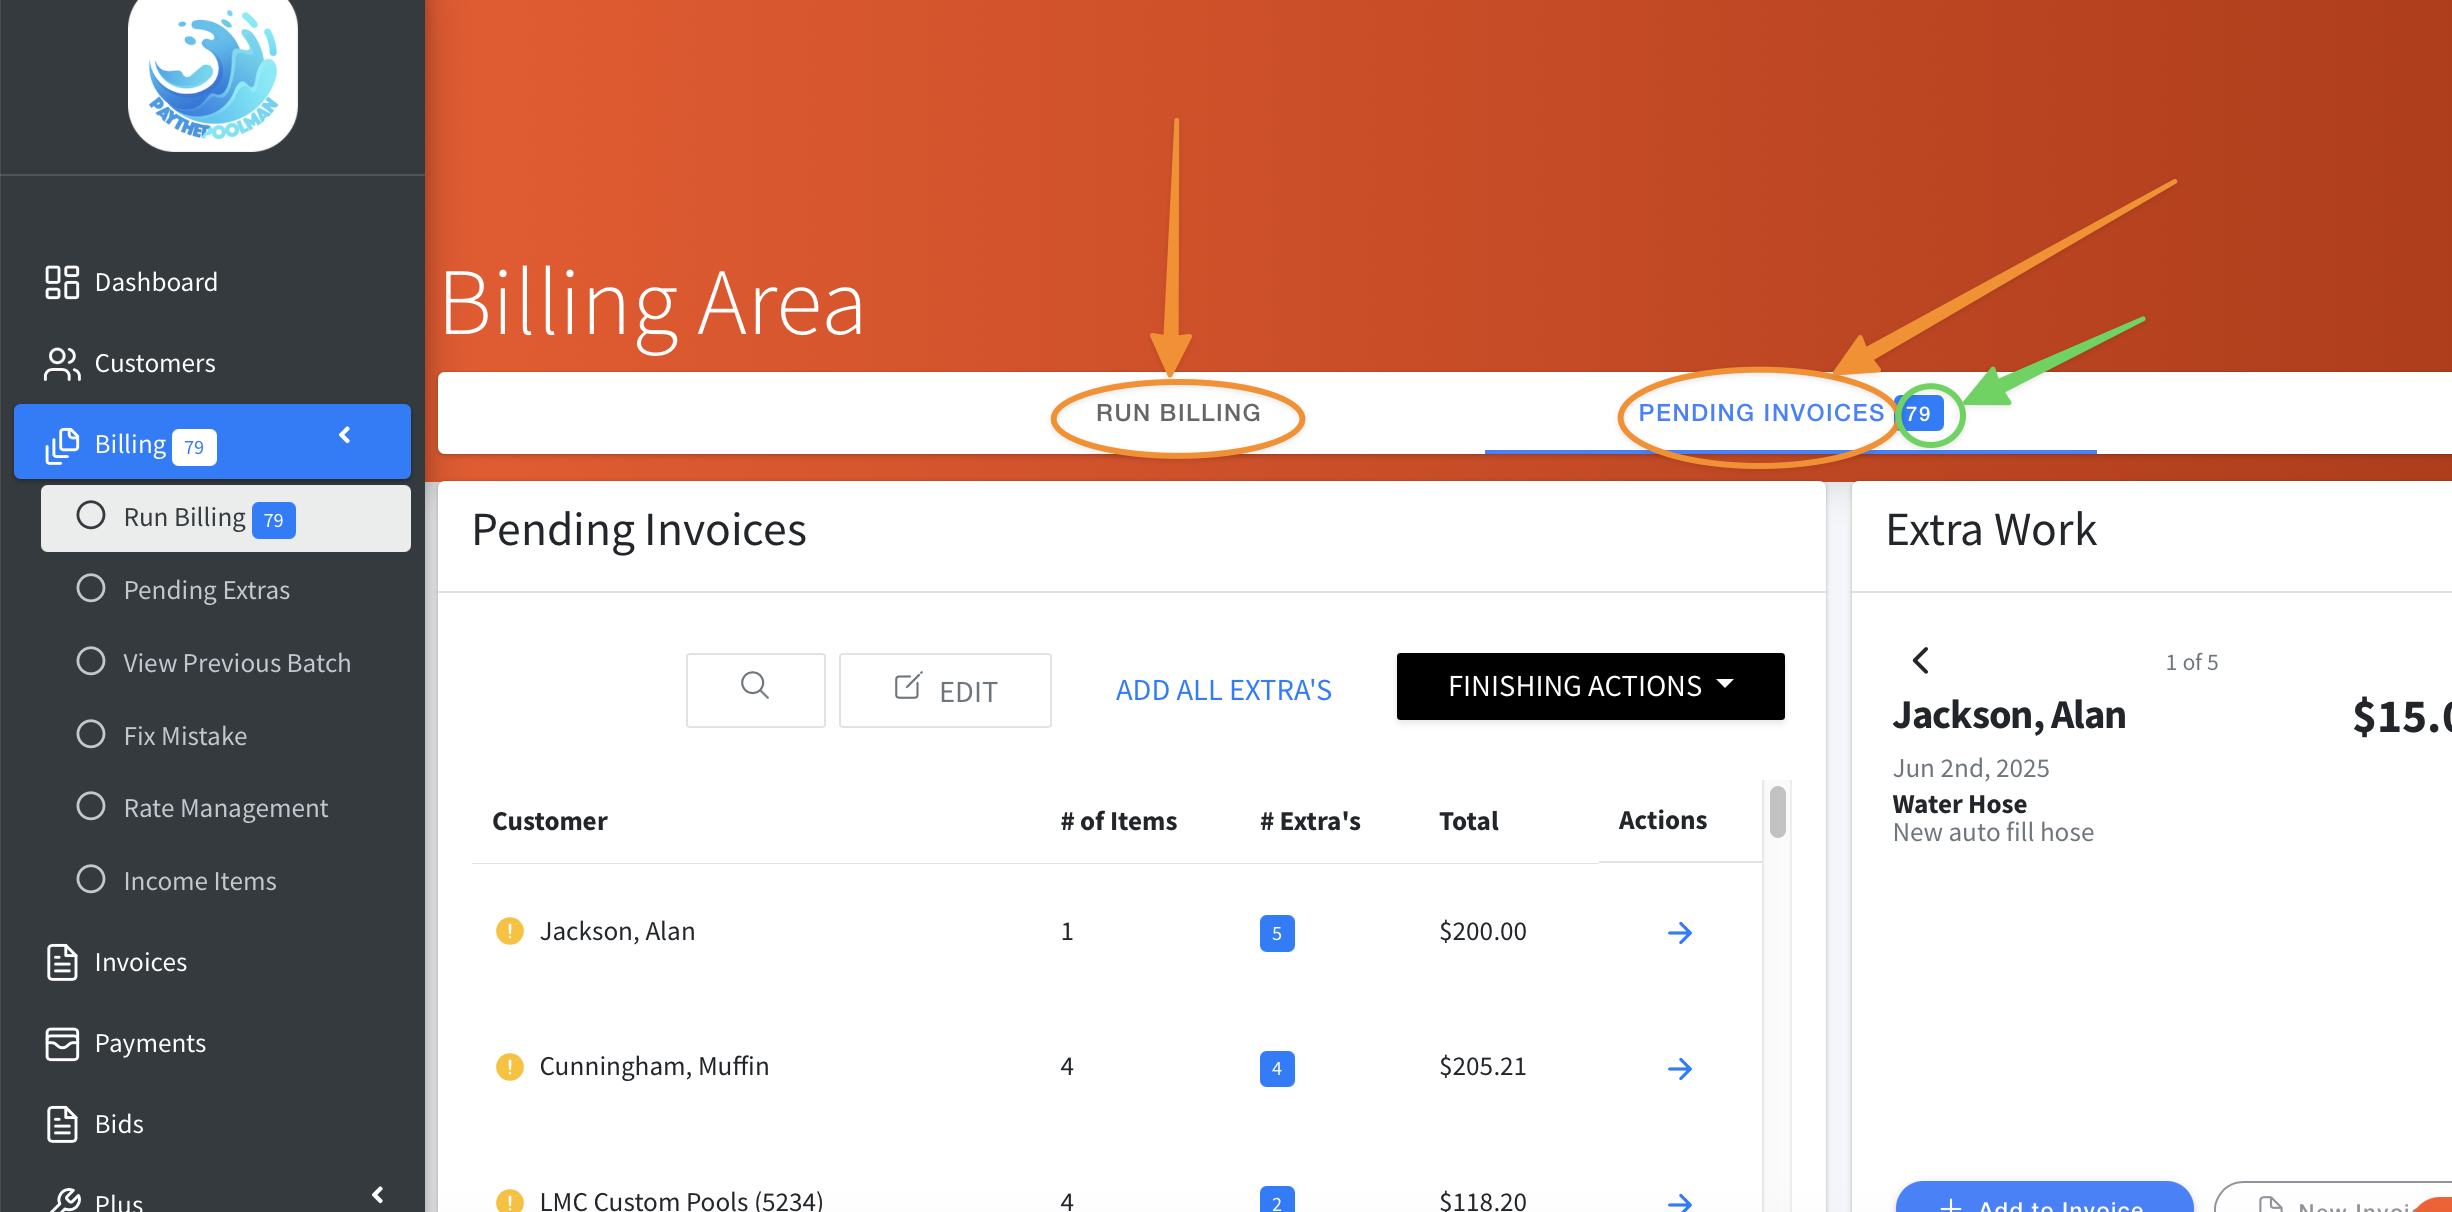Select View Previous Batch option
The width and height of the screenshot is (2452, 1212).
[91, 662]
